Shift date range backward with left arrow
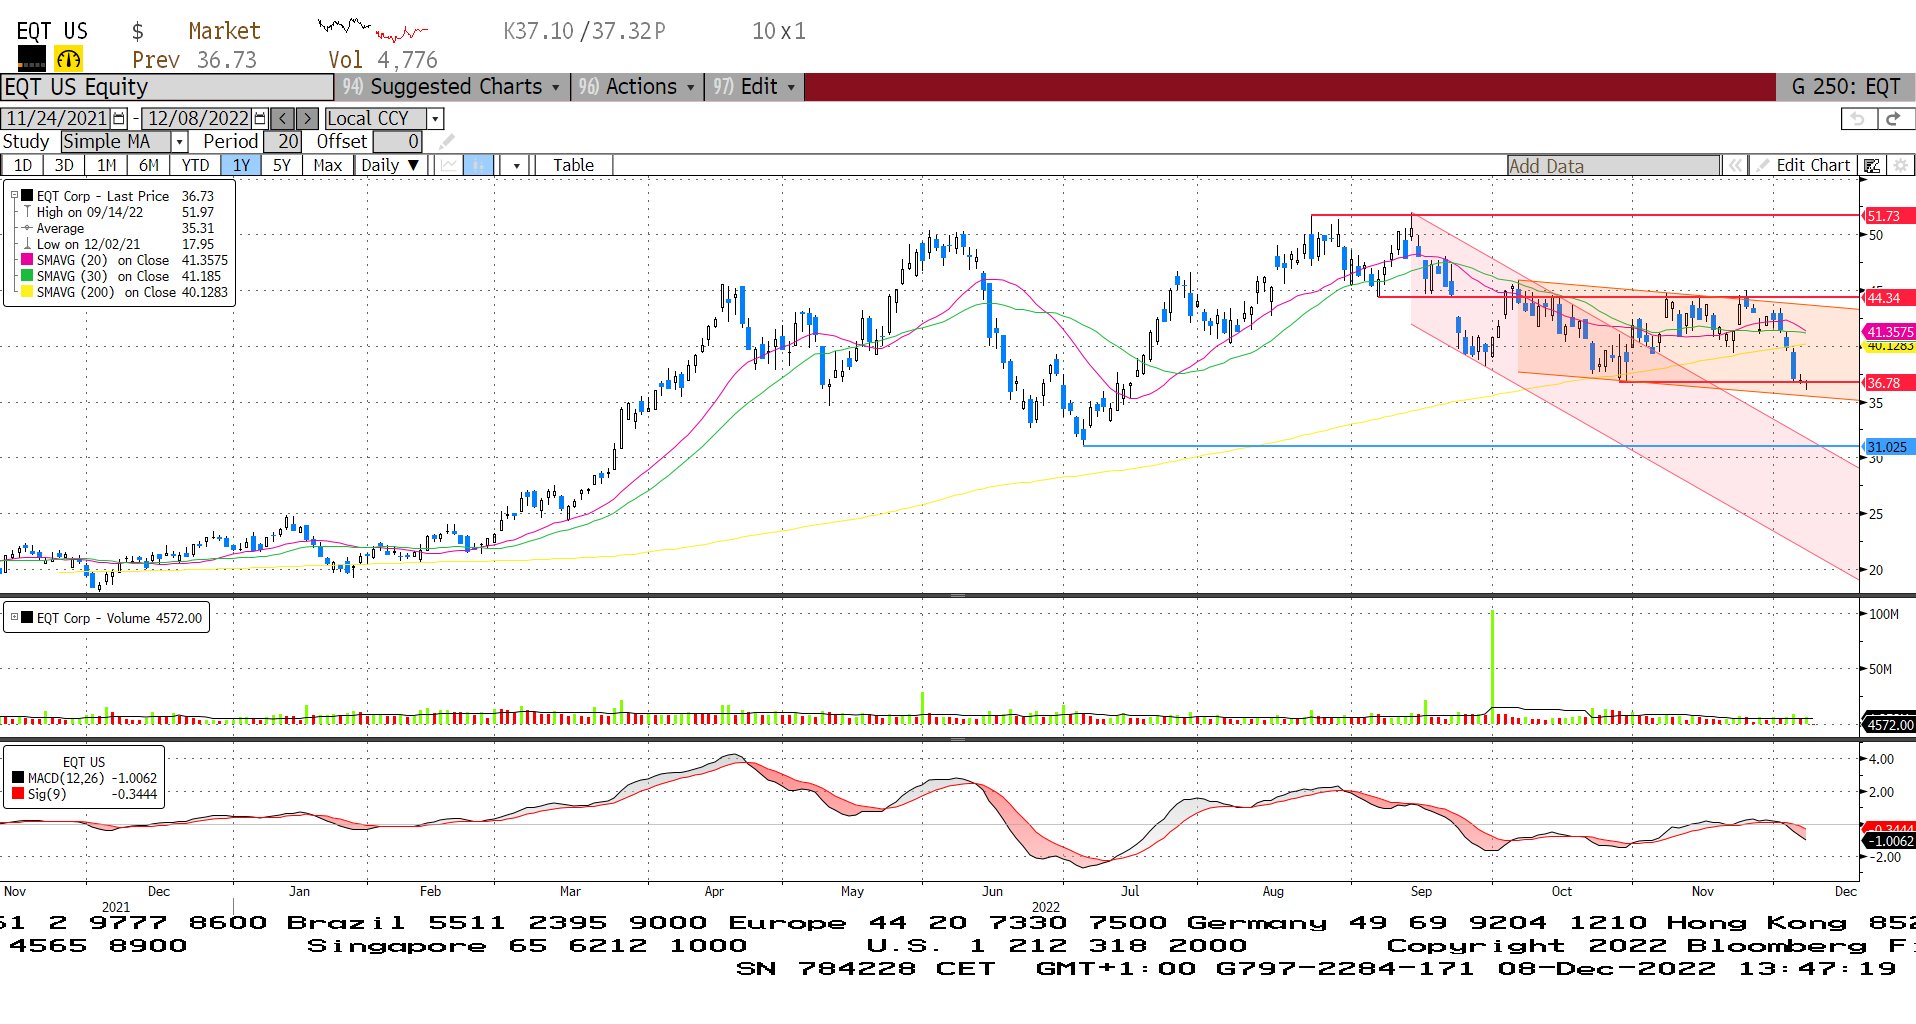The image size is (1916, 1024). coord(283,118)
